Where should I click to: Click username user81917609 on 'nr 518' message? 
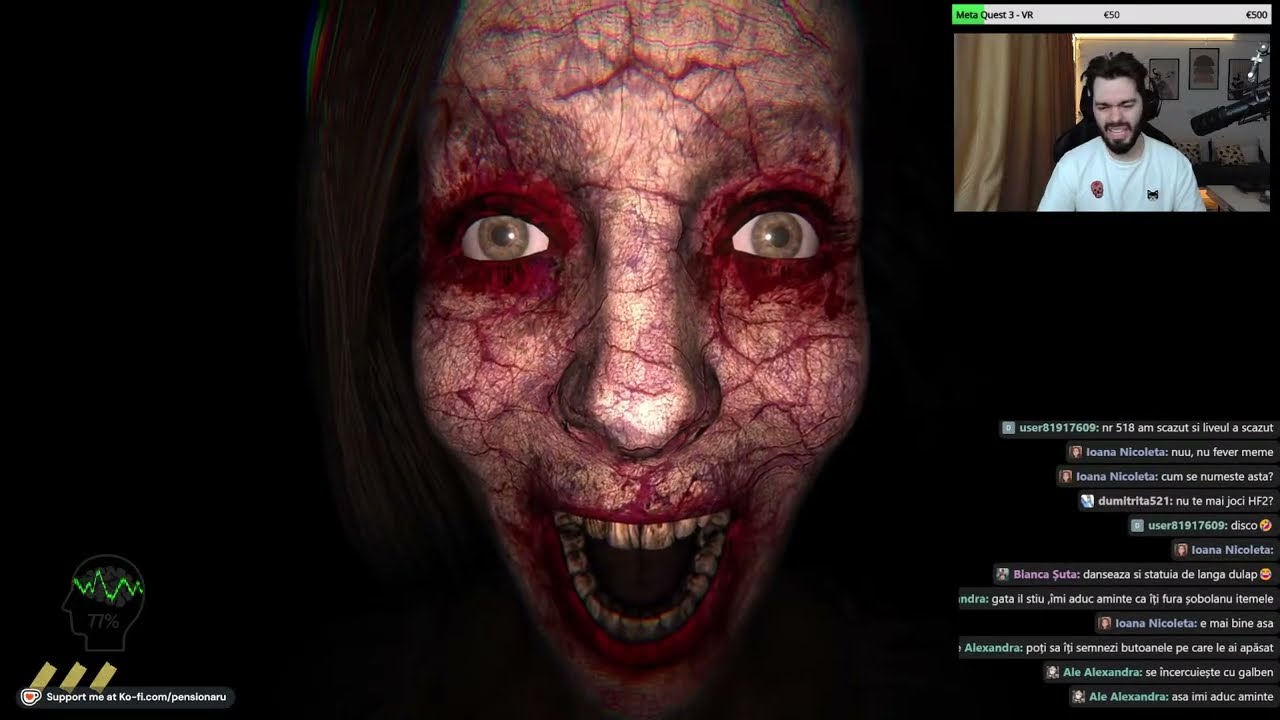point(1059,428)
